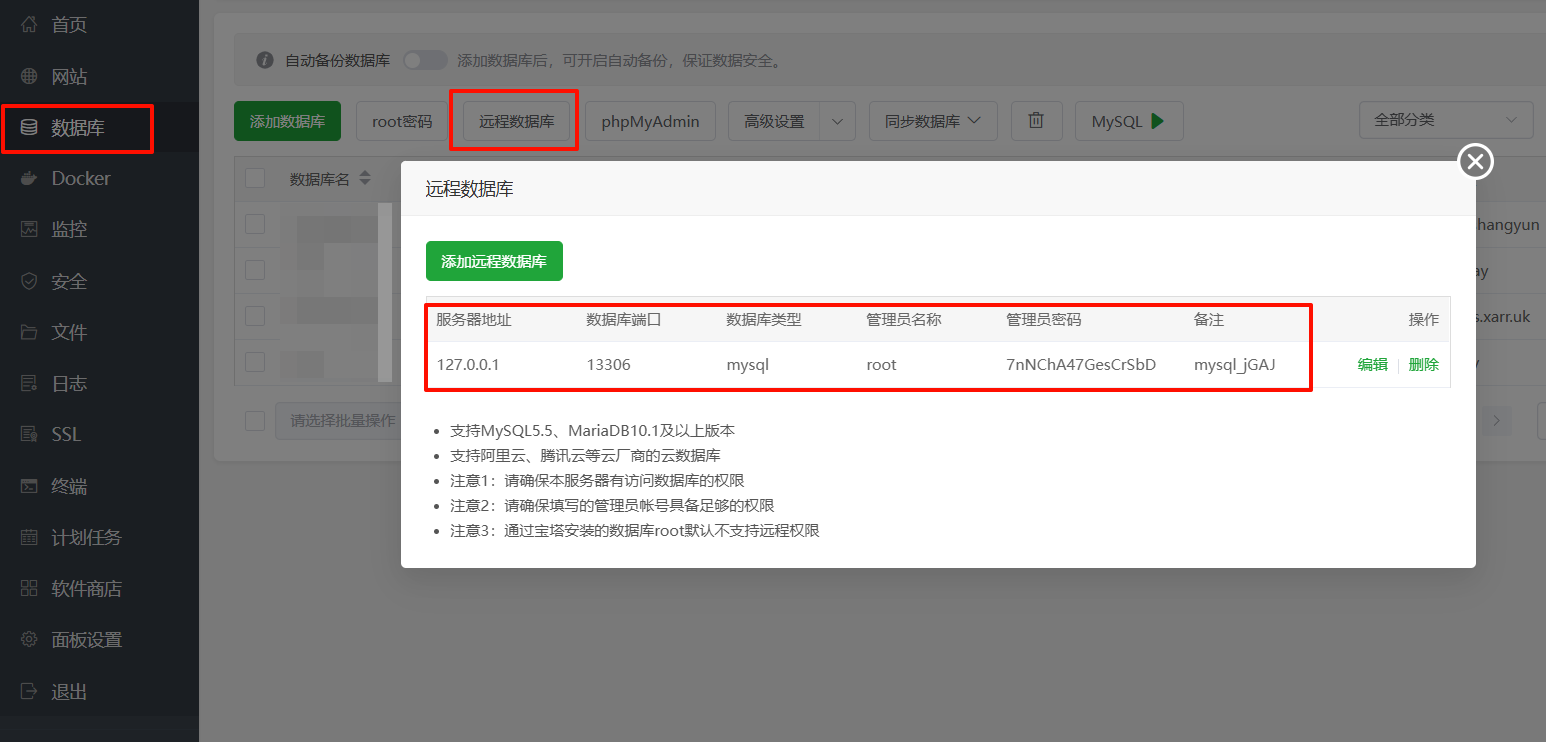Click the 添加远程数据库 button
The image size is (1546, 742).
tap(494, 260)
